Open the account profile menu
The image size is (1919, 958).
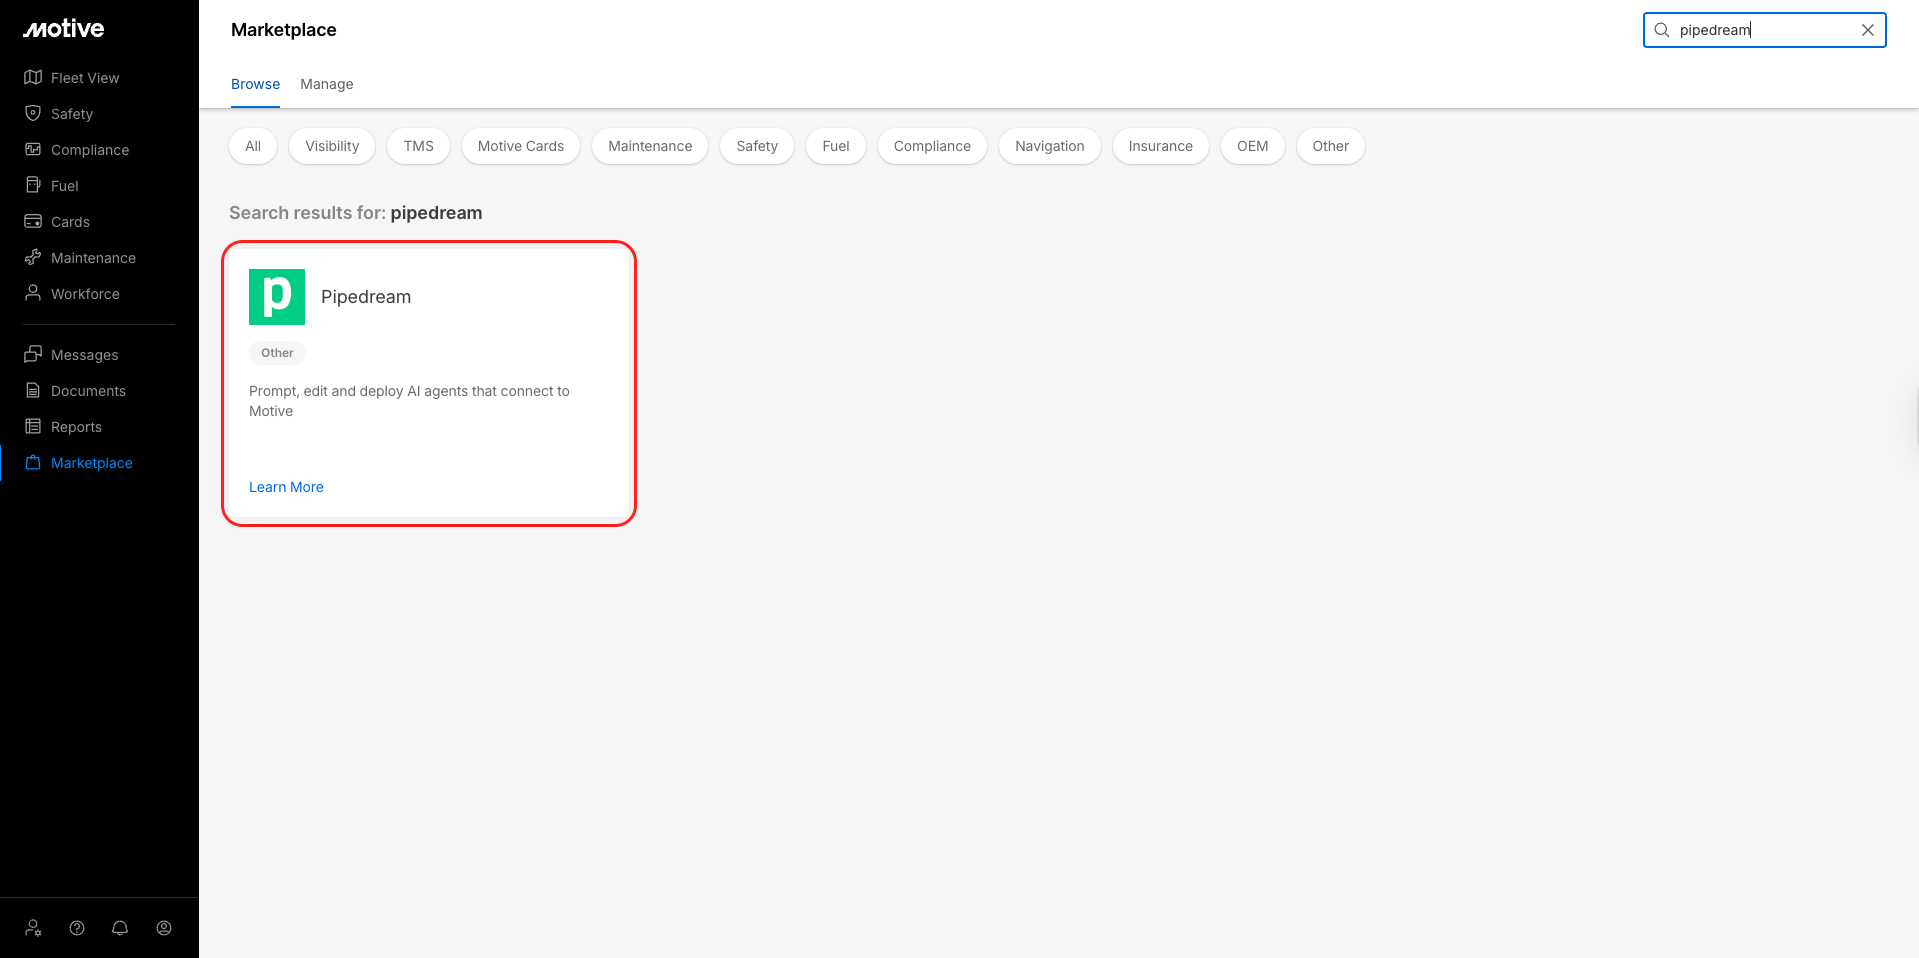164,927
